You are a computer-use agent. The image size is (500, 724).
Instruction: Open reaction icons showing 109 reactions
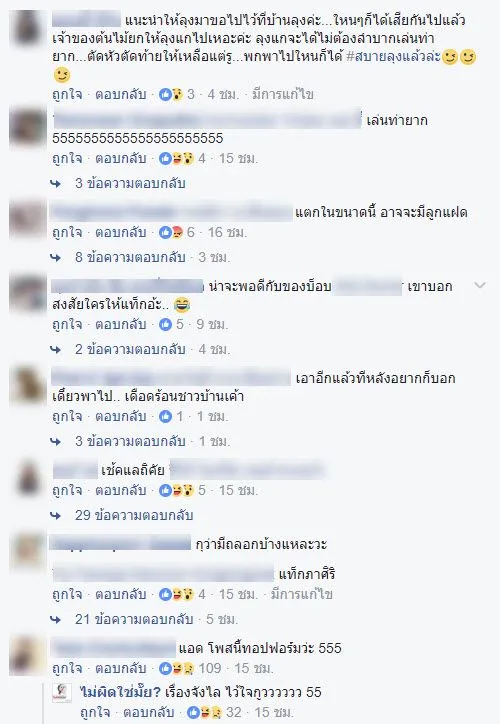[176, 668]
